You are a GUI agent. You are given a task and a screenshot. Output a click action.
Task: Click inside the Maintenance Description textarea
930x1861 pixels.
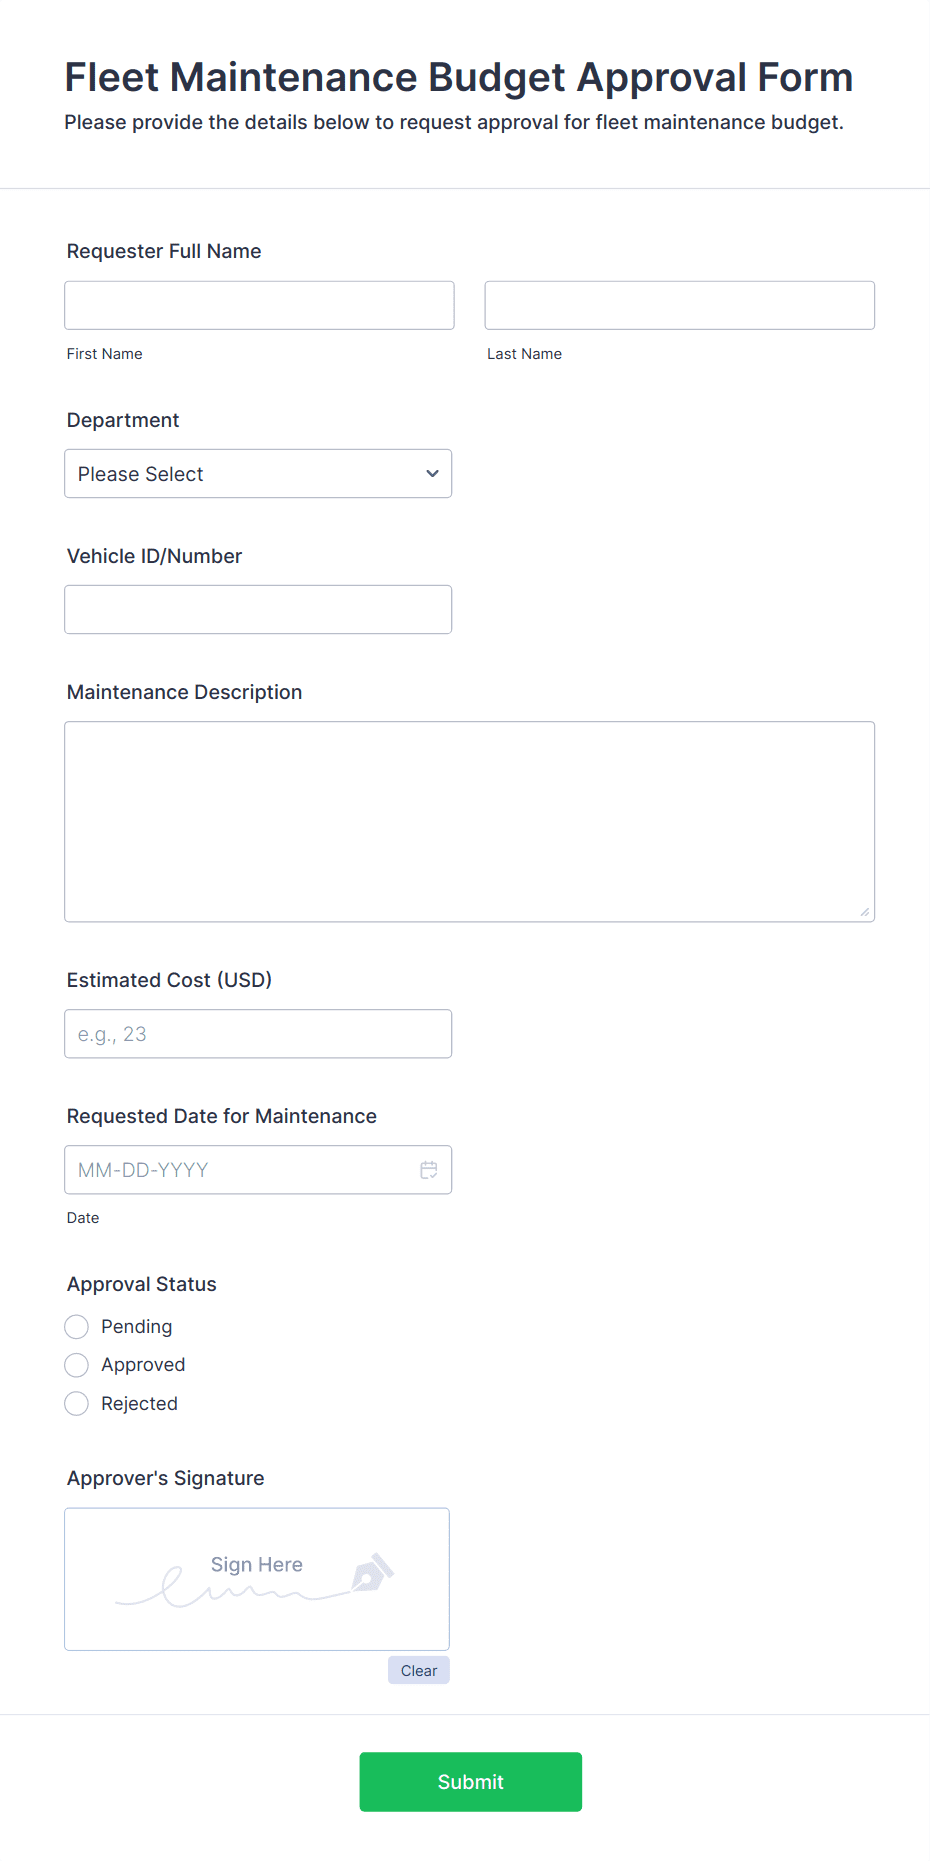[x=469, y=822]
